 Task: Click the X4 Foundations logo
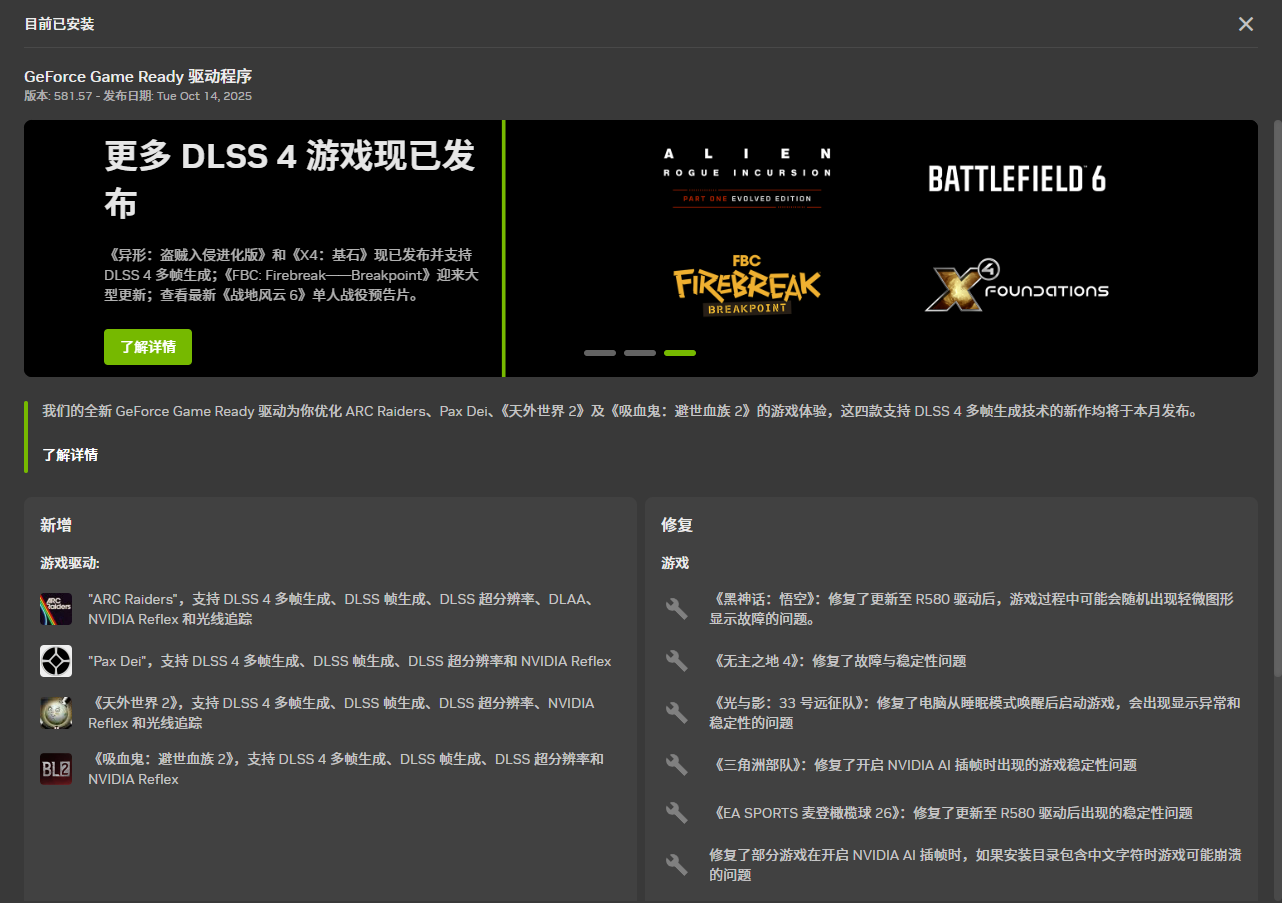tap(1017, 285)
